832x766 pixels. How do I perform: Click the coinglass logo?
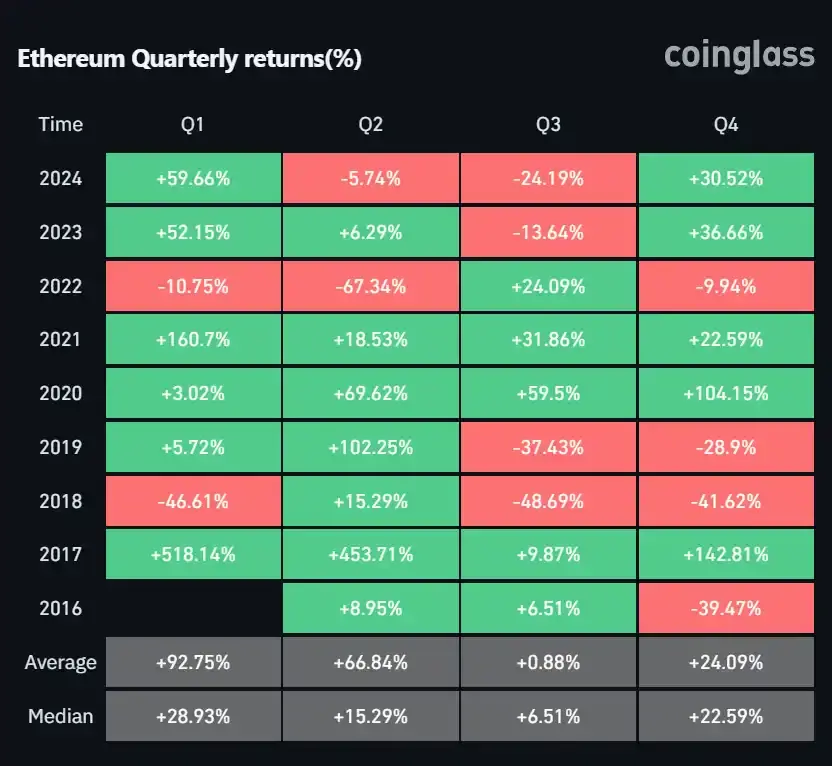(x=739, y=55)
